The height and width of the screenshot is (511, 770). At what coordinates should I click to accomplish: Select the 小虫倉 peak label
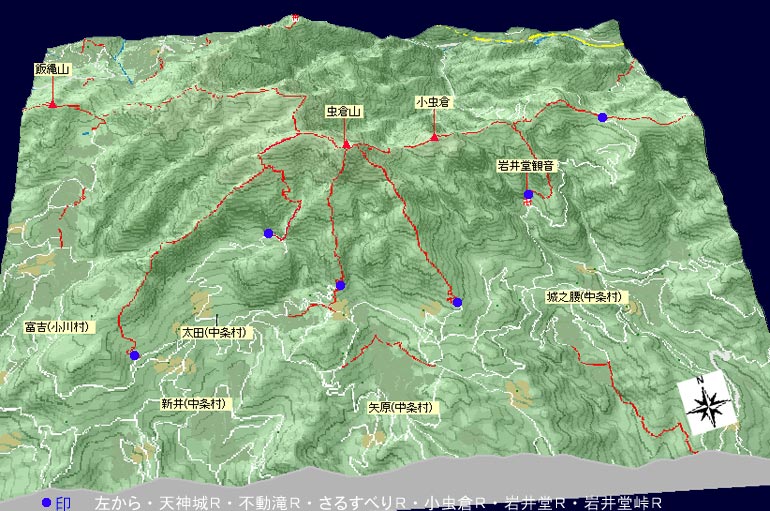434,102
